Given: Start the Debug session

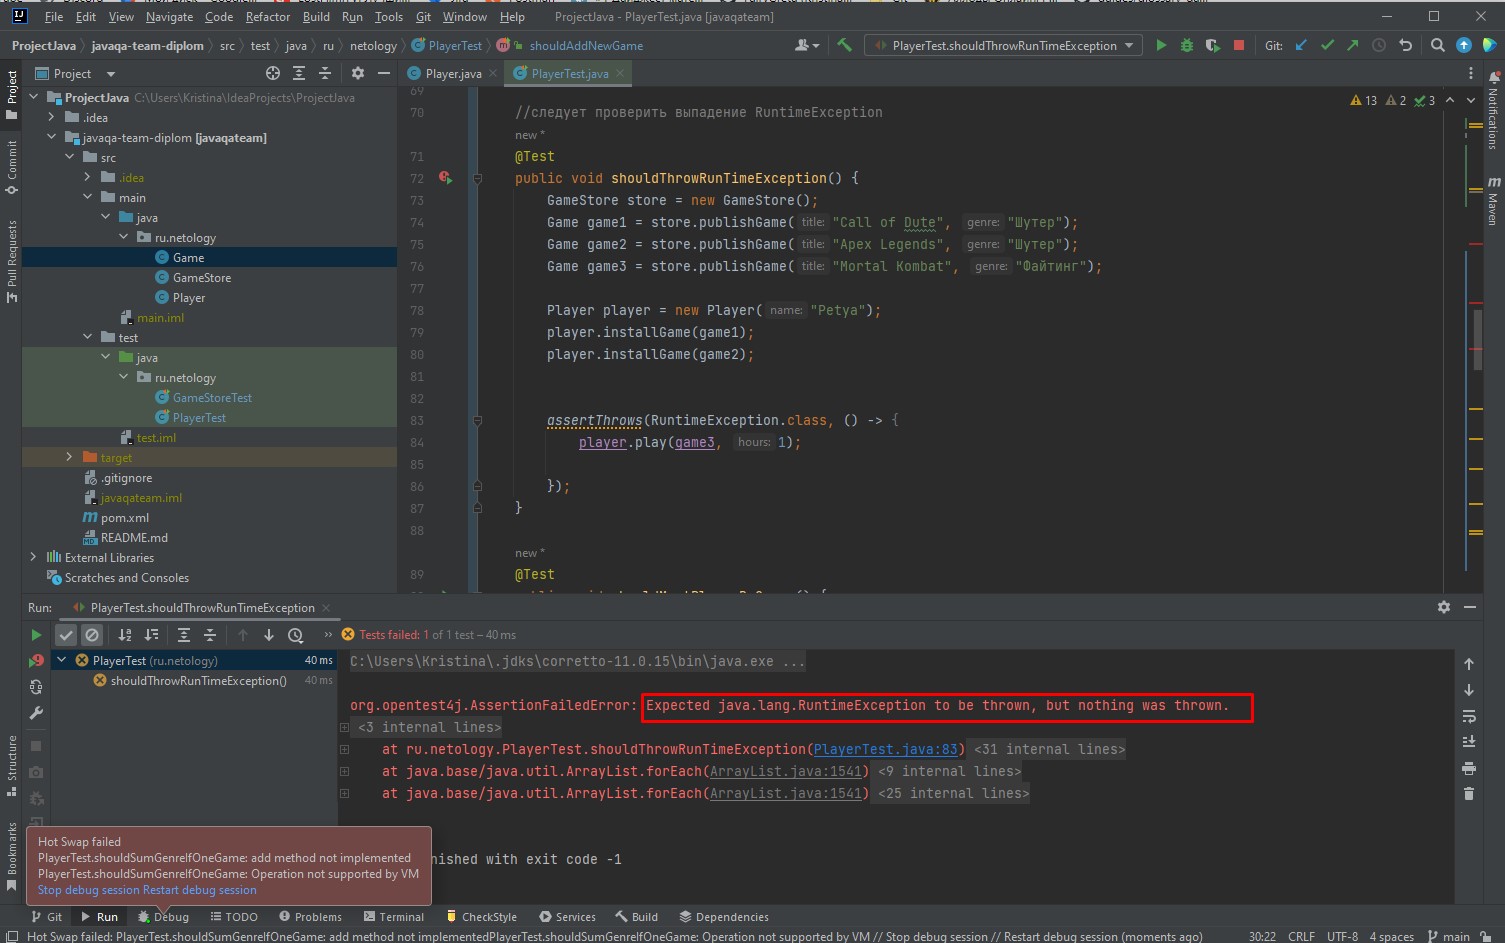Looking at the screenshot, I should pyautogui.click(x=1186, y=45).
